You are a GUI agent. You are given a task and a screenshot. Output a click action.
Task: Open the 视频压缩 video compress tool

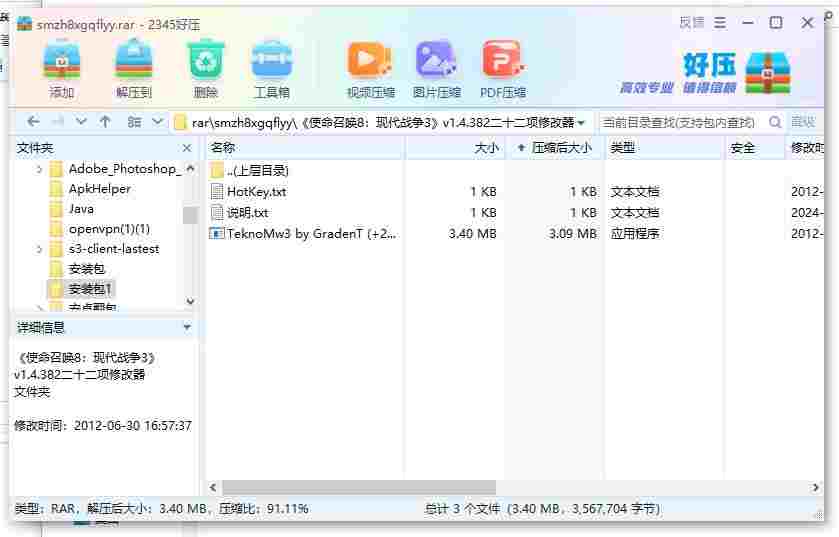370,60
